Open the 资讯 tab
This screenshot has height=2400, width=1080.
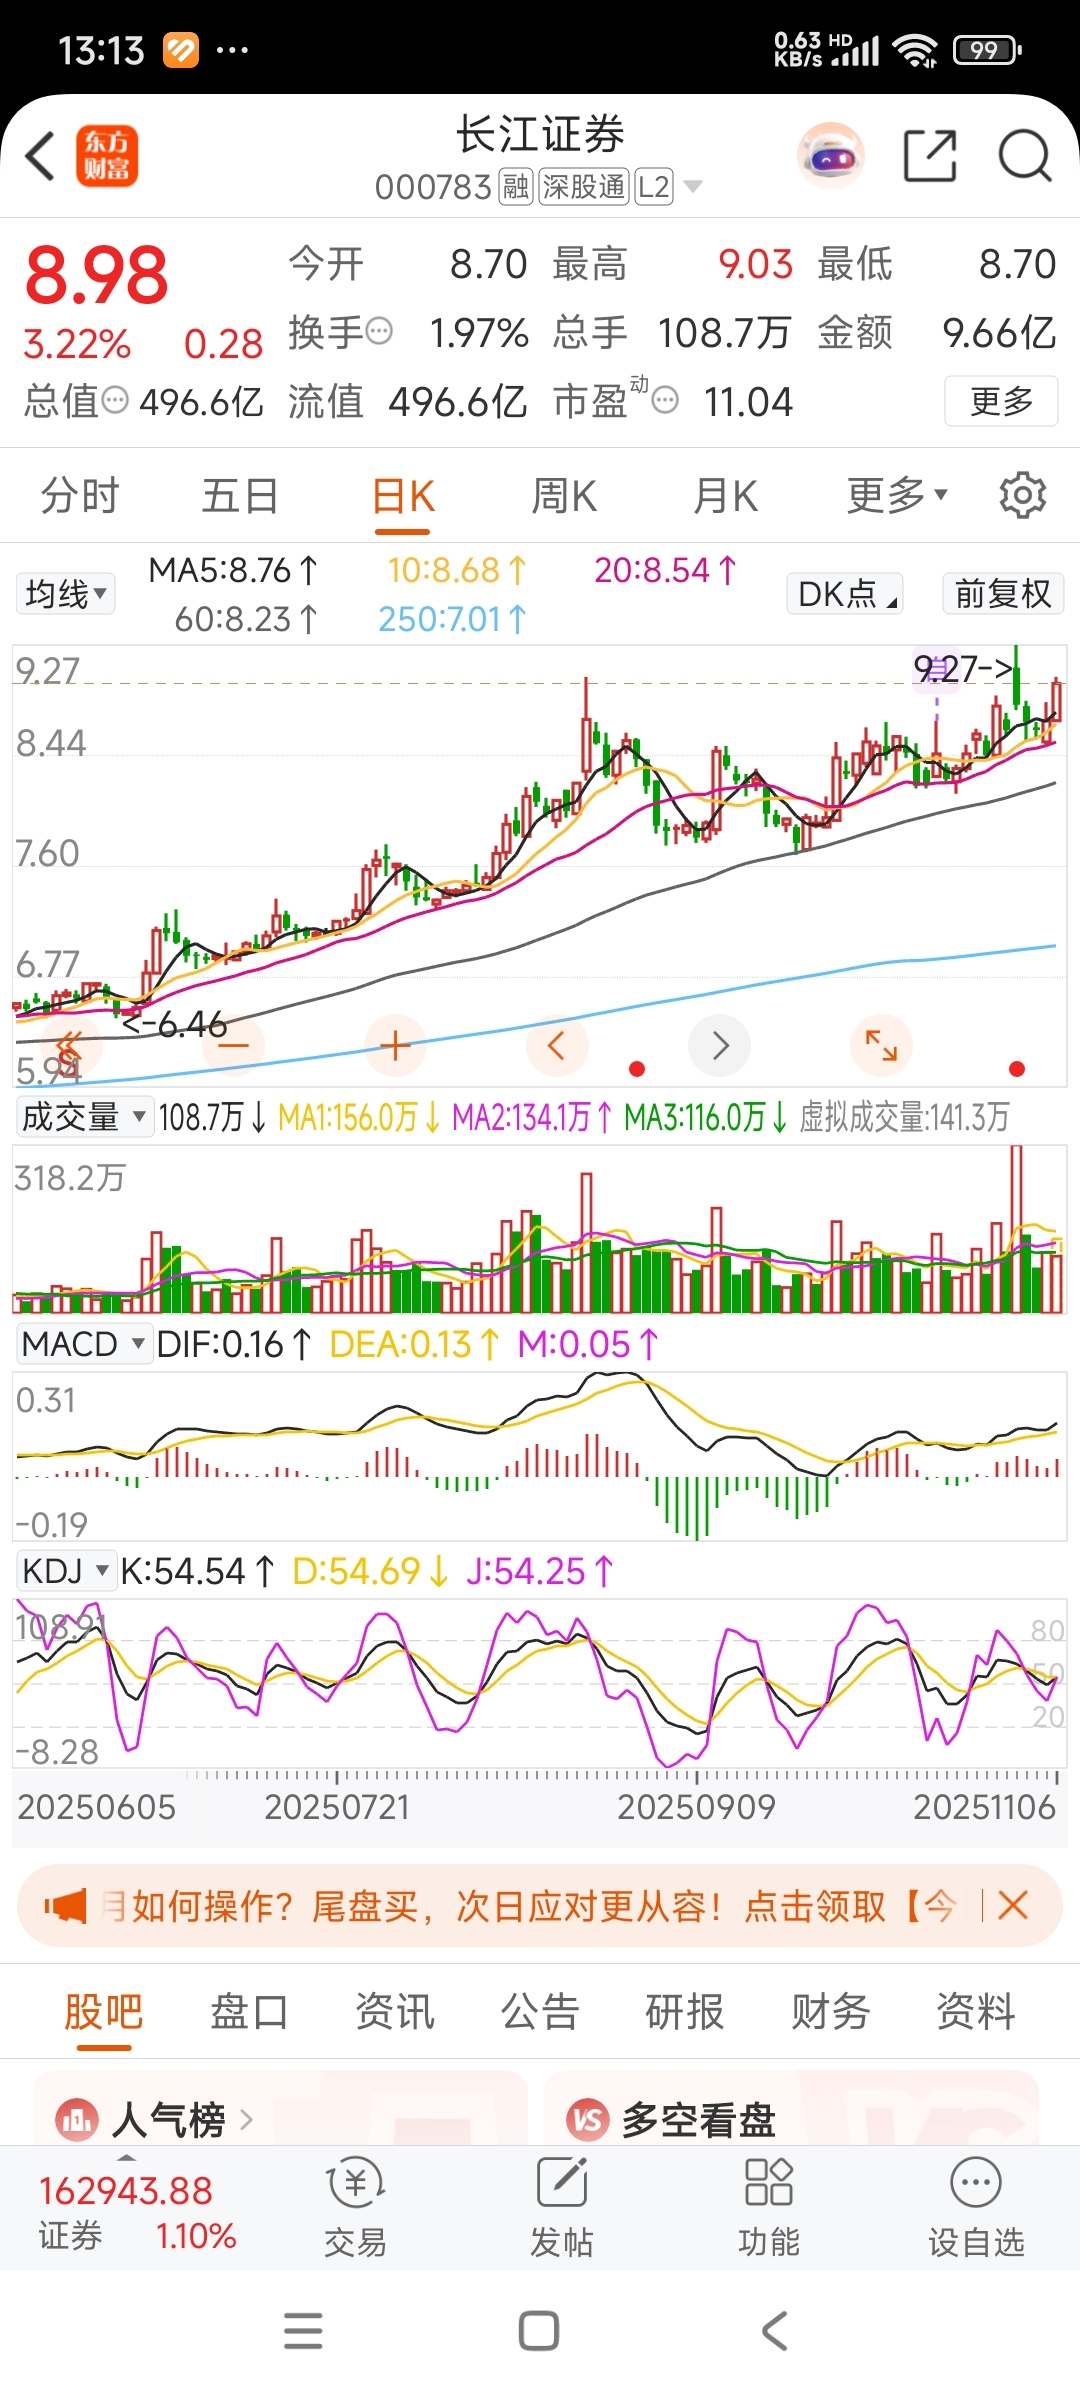pos(395,2012)
